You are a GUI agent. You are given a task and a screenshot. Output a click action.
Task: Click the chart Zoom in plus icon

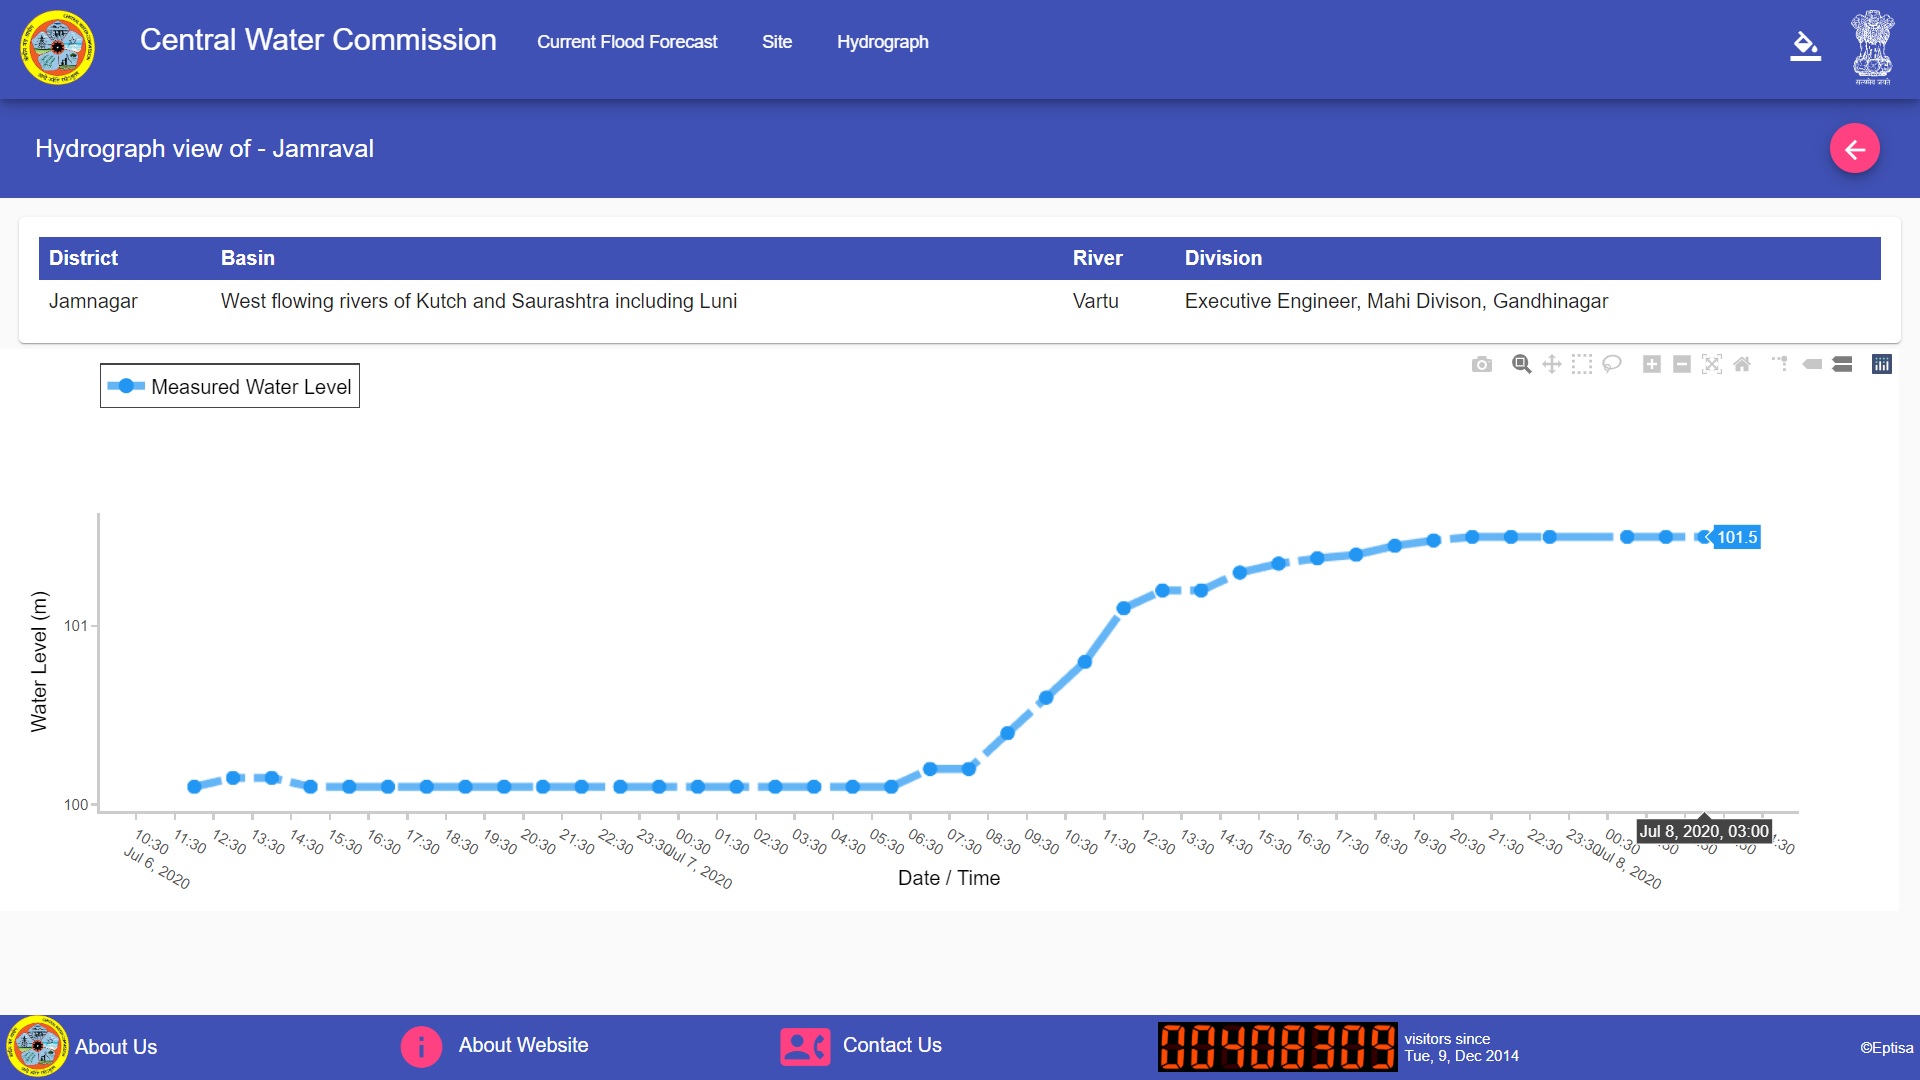pyautogui.click(x=1651, y=365)
